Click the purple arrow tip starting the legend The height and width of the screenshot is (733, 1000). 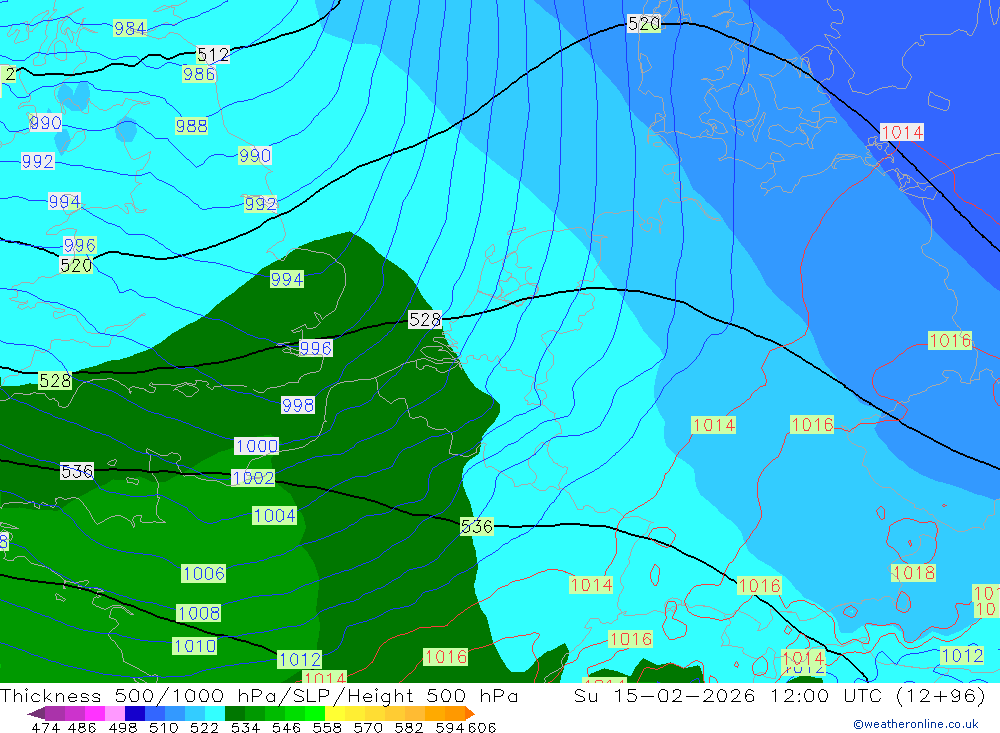[x=36, y=713]
